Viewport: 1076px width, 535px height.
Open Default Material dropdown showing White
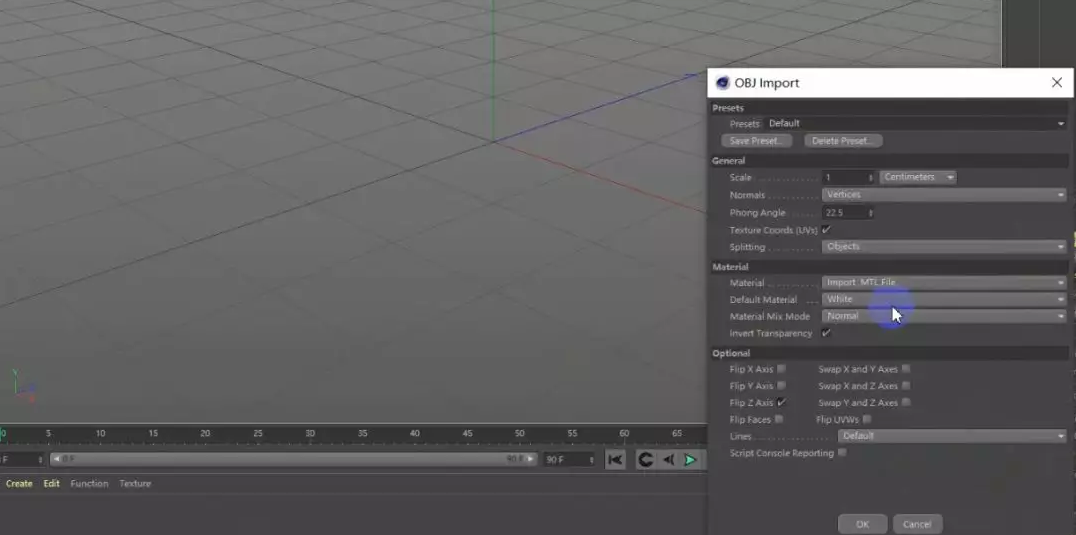tap(944, 300)
